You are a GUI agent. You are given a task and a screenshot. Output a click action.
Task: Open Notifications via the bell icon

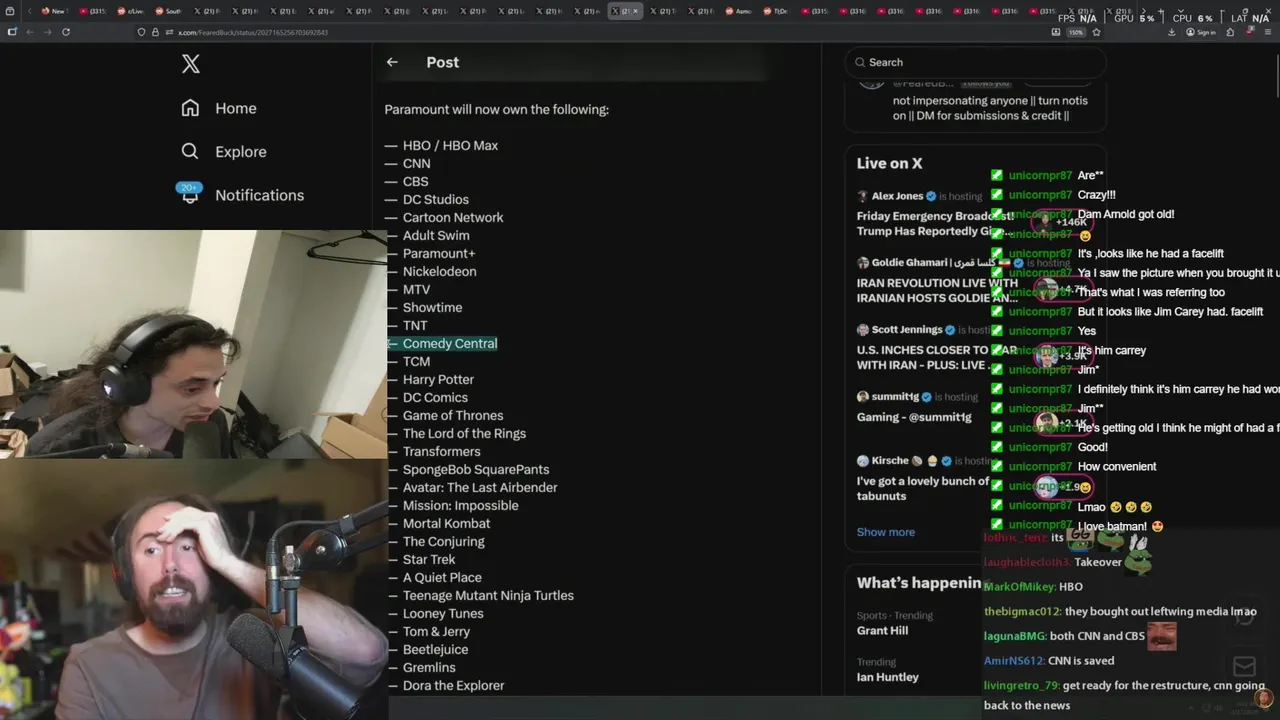(190, 193)
